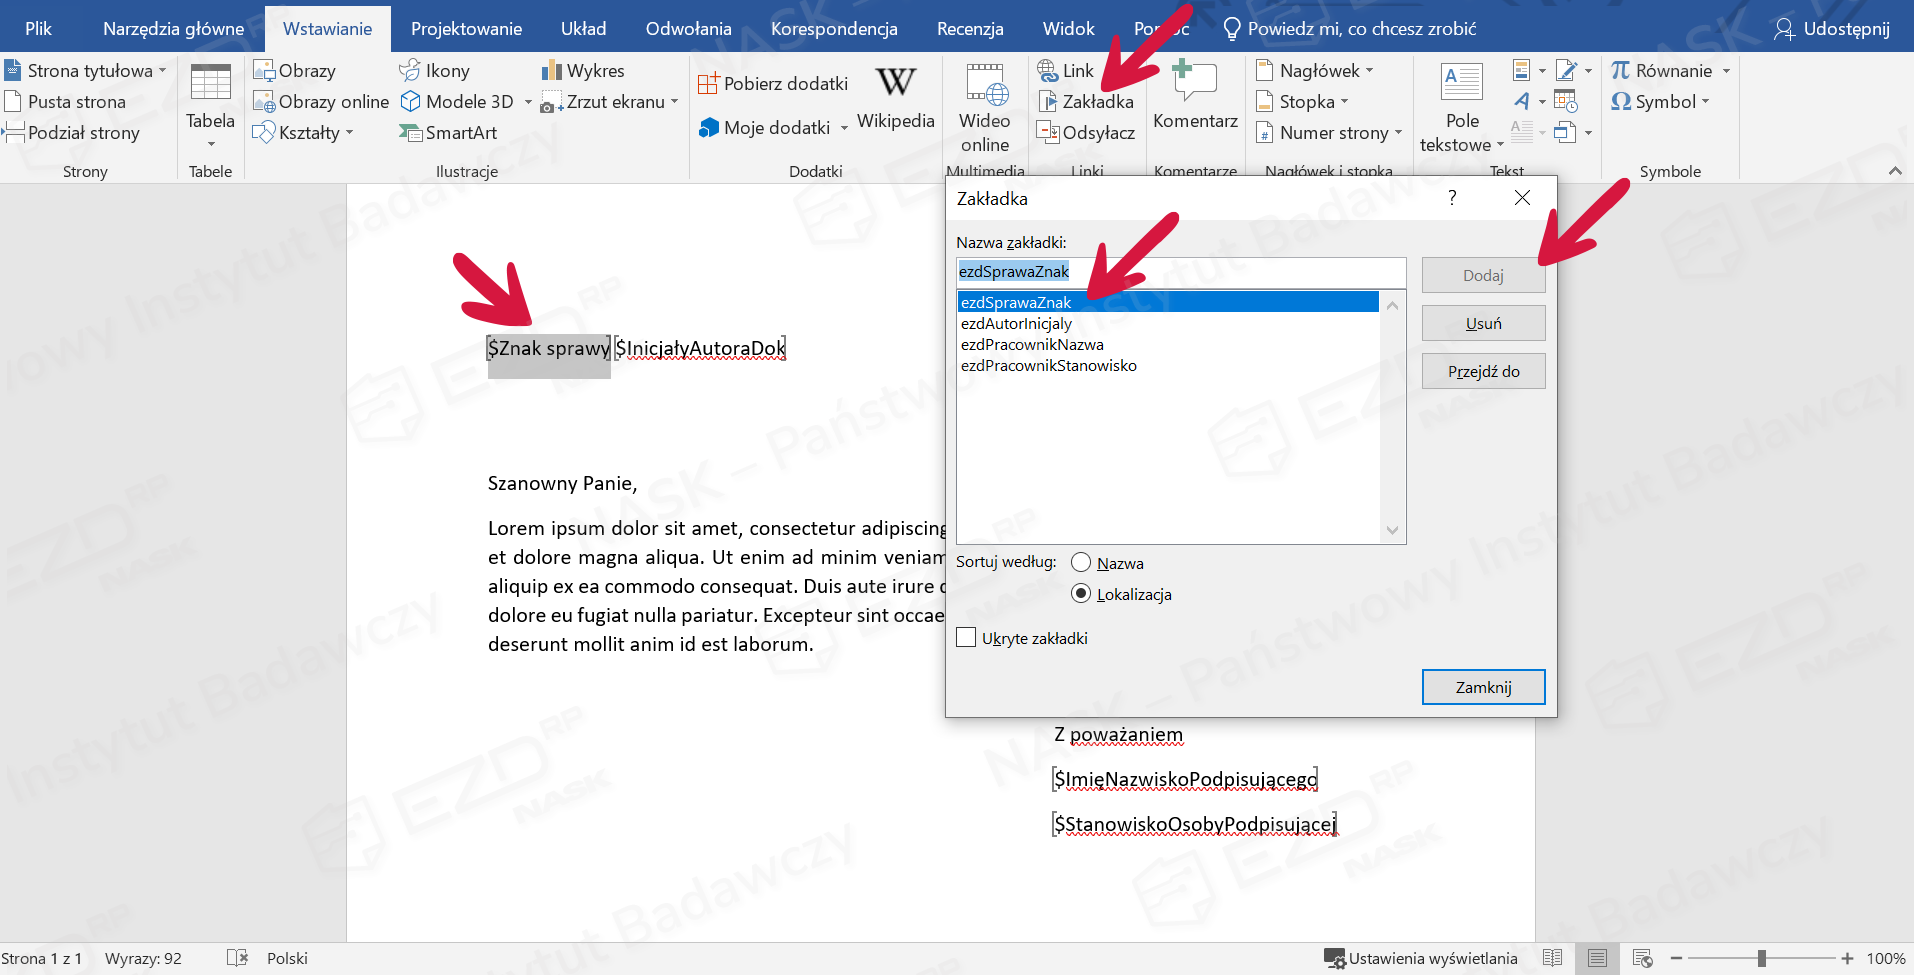Select the Nazwa sort radio button
This screenshot has height=975, width=1914.
point(1081,563)
